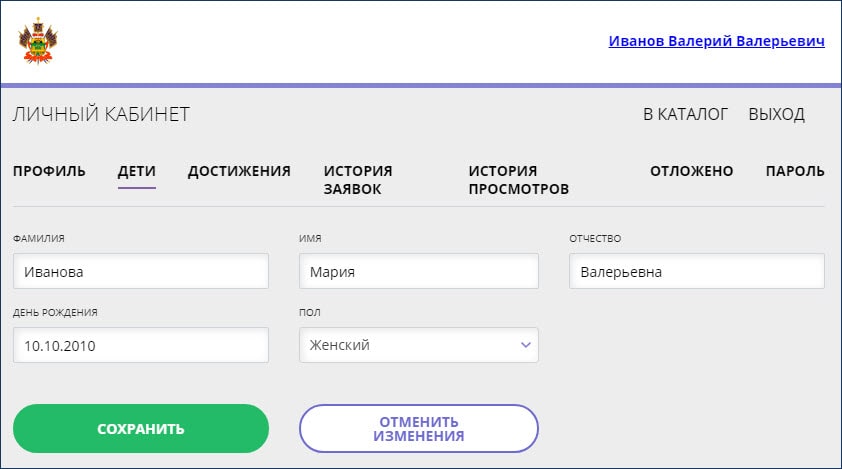This screenshot has width=842, height=469.
Task: Open the ИСТОРИЯ ПРОСМОТРОВ tab
Action: click(518, 180)
